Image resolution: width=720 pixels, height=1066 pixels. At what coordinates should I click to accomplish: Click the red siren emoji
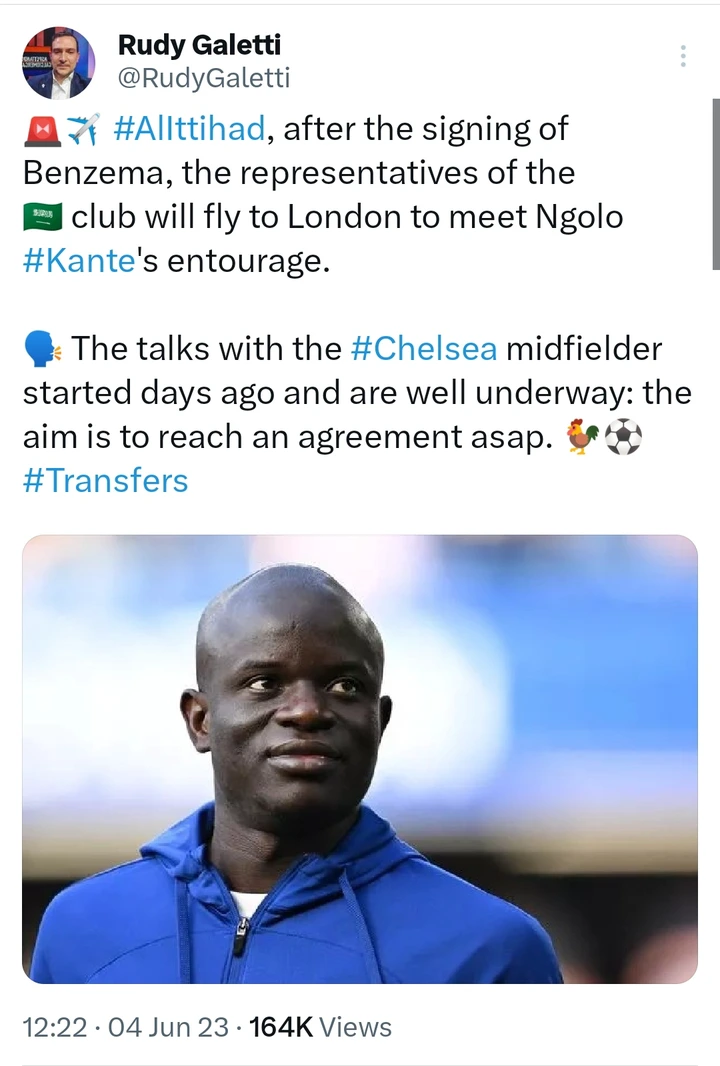(x=41, y=129)
